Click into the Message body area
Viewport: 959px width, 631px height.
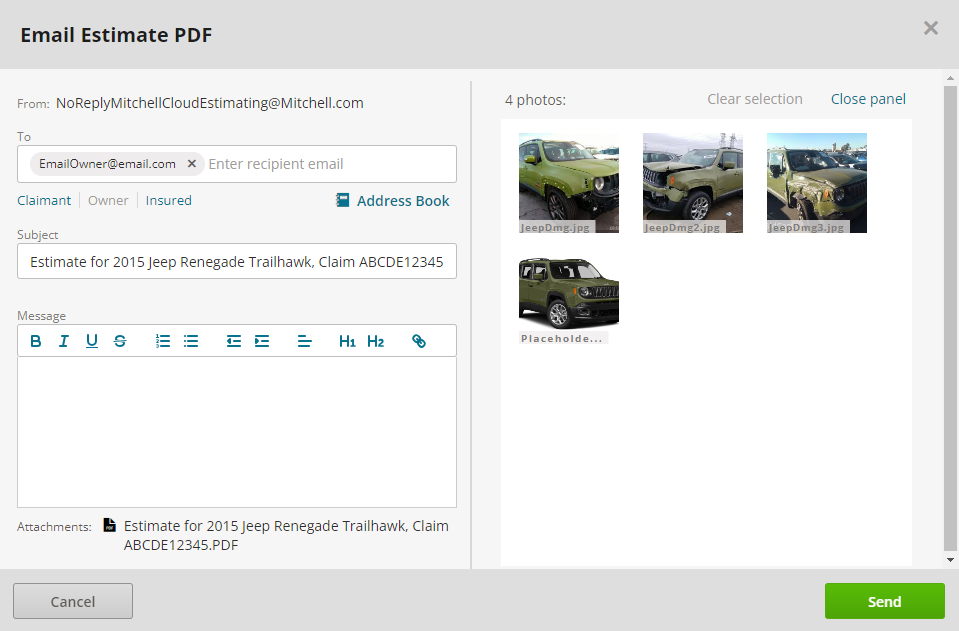pos(237,432)
